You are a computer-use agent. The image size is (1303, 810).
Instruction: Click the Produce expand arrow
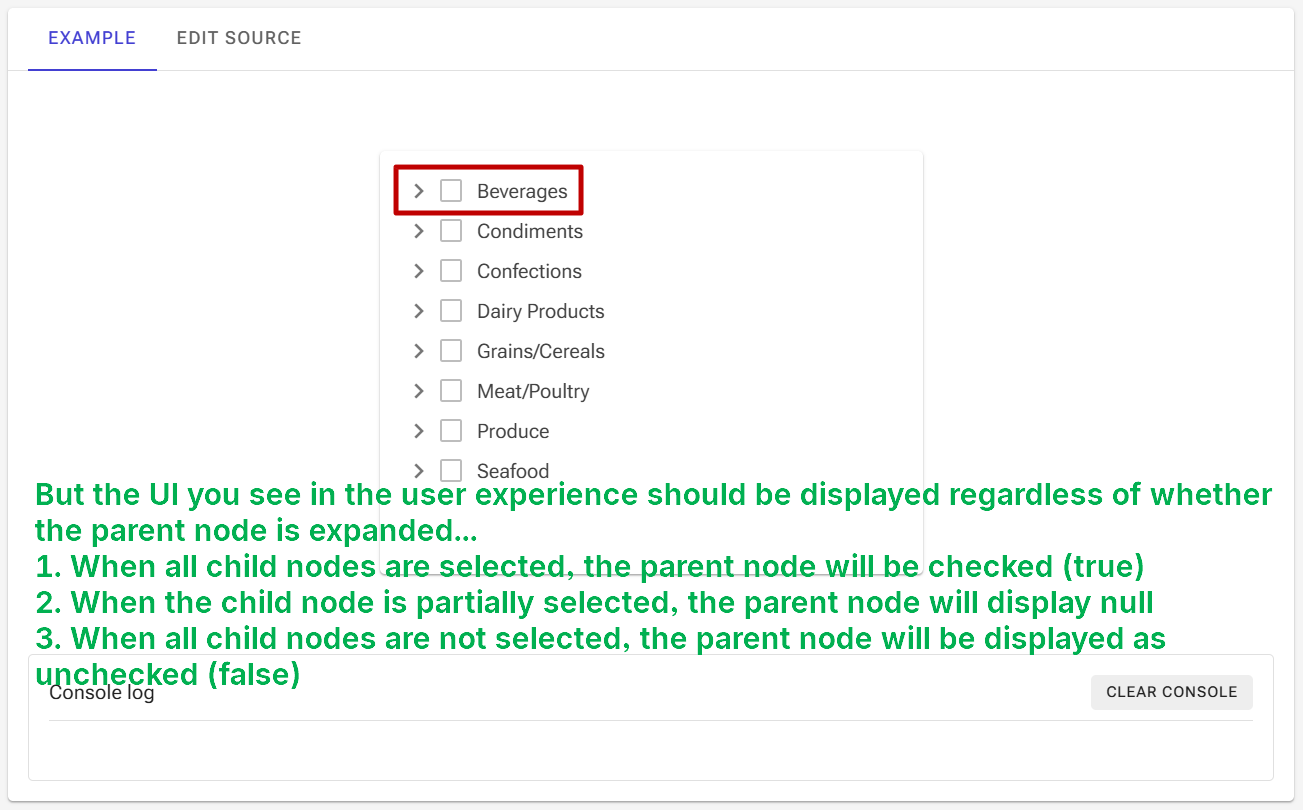click(419, 431)
